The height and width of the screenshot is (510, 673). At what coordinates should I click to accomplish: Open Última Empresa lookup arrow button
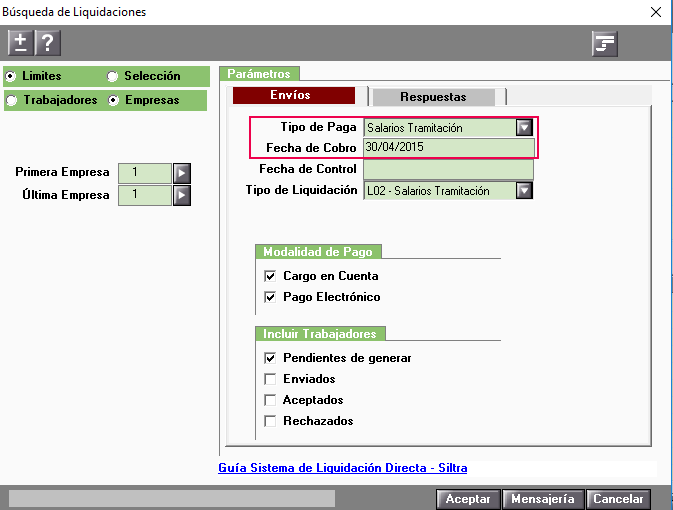(x=182, y=195)
